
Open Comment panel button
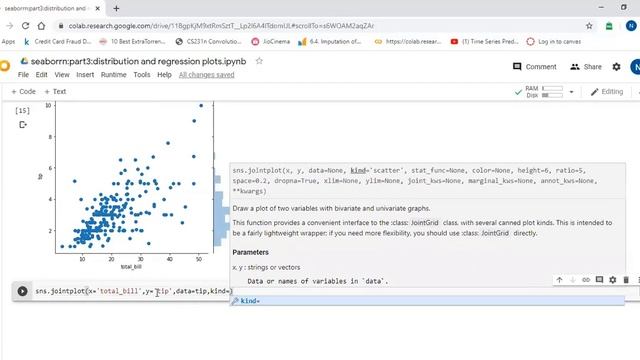(x=535, y=67)
